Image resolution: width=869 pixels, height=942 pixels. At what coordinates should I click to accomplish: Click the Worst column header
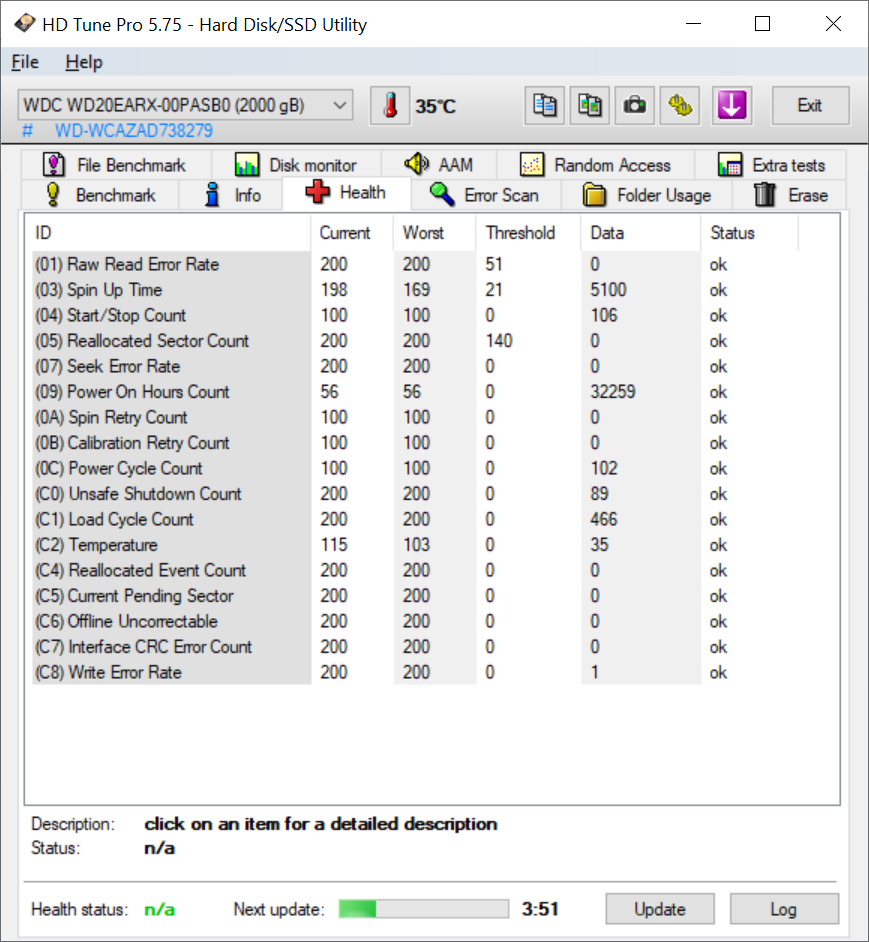click(434, 233)
